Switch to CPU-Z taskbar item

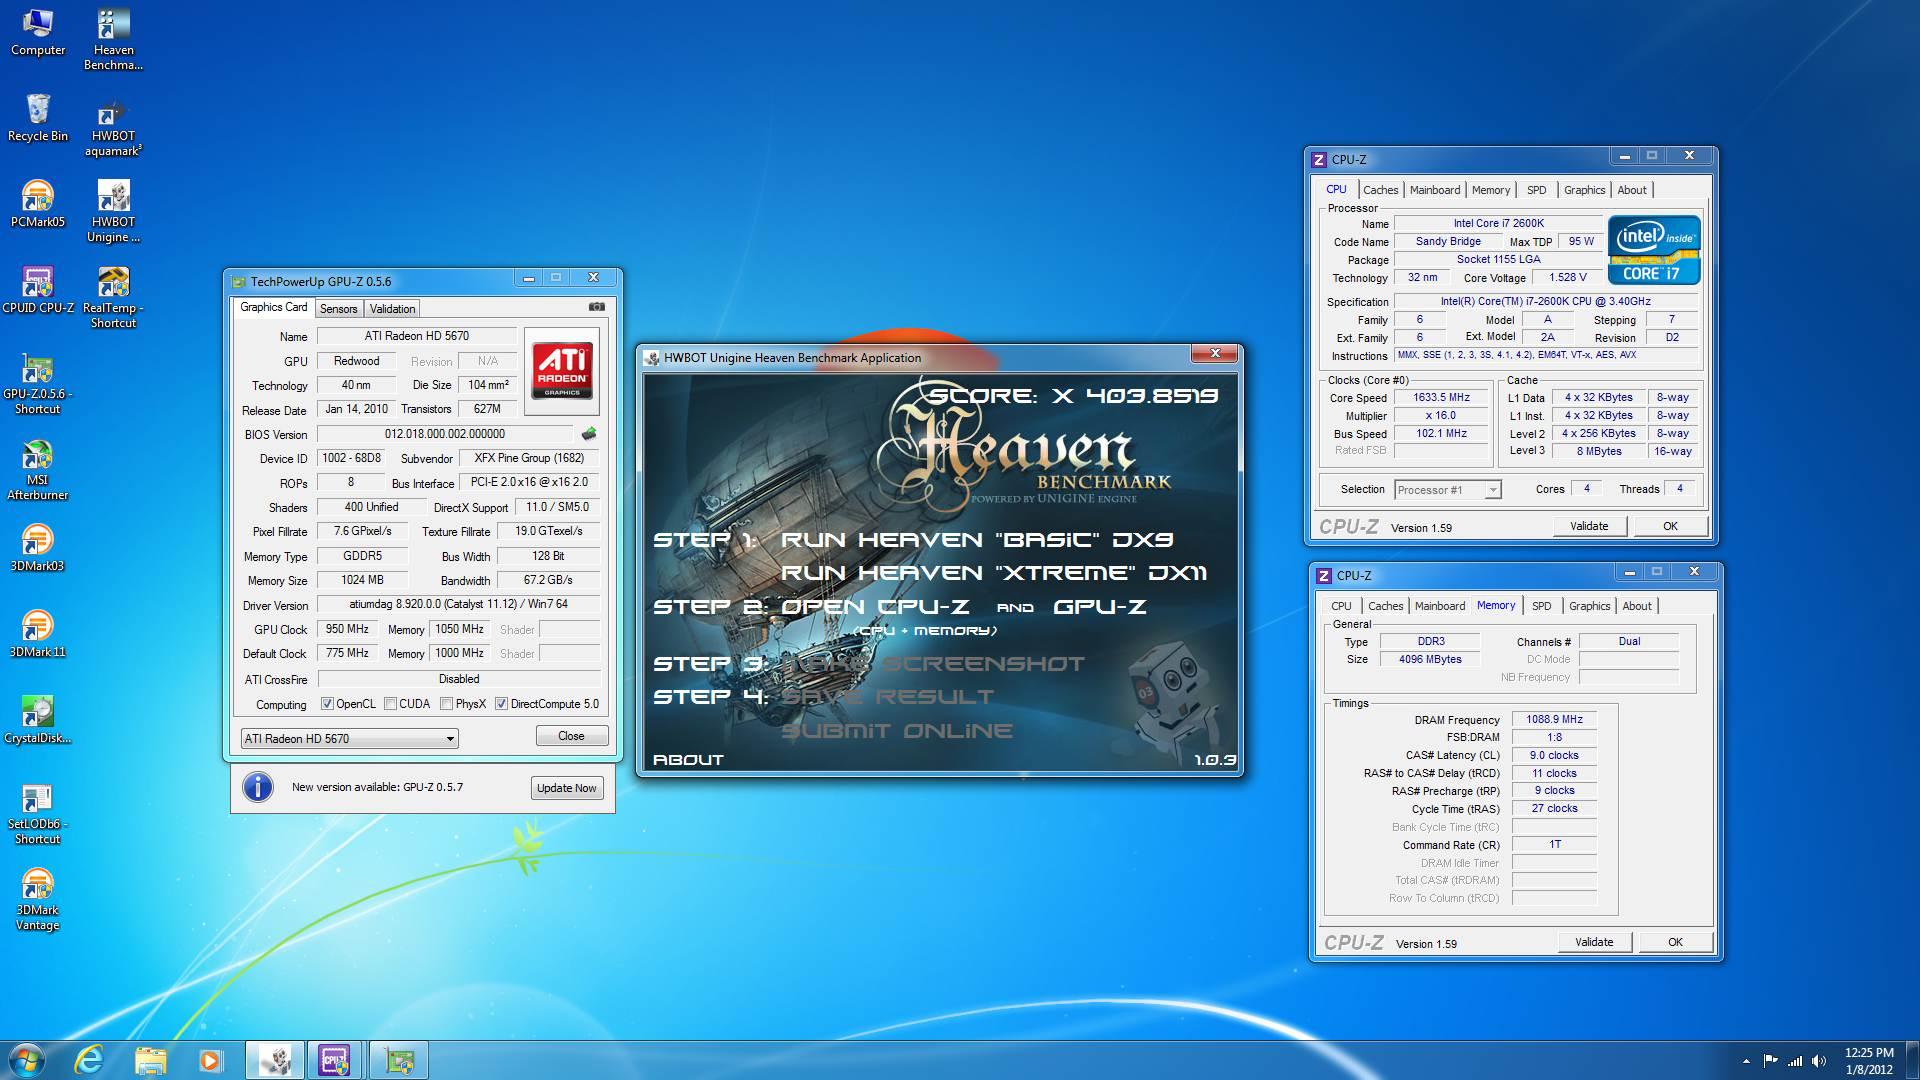click(x=337, y=1059)
